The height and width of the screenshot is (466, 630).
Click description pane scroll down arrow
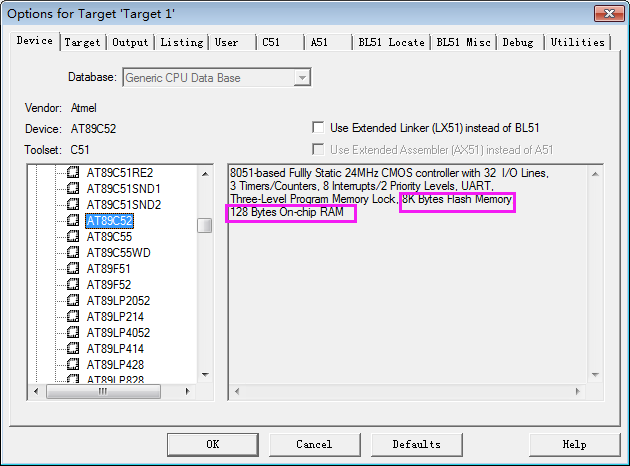pos(595,375)
